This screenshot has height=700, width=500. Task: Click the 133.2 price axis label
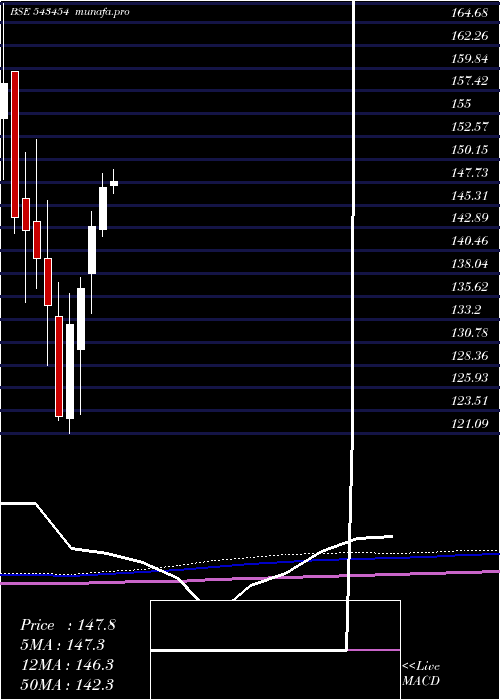click(466, 309)
